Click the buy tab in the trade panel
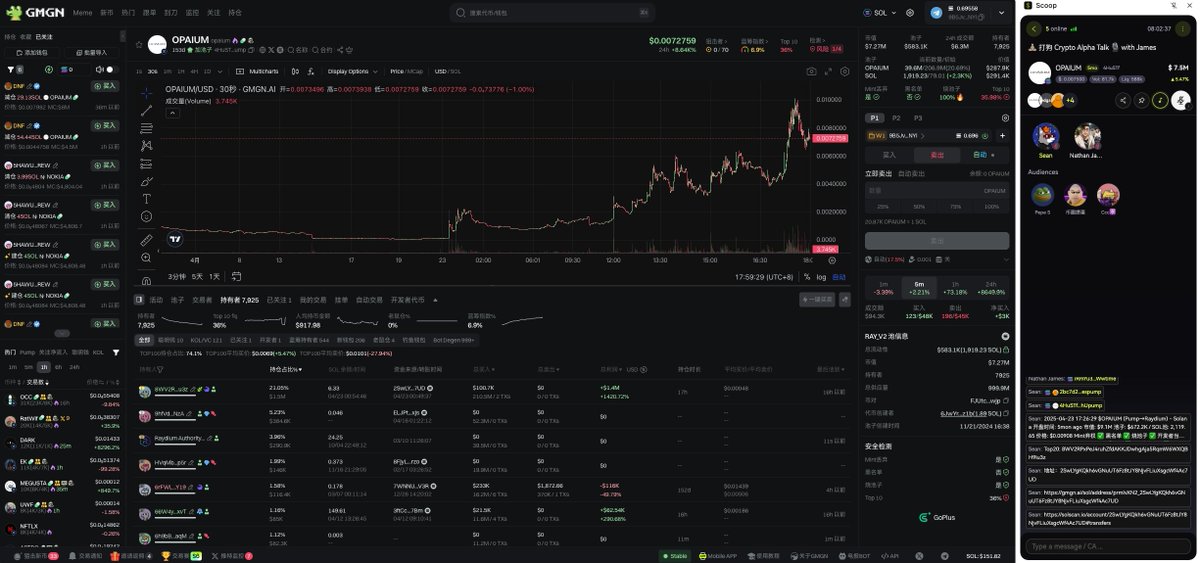Viewport: 1200px width, 563px height. pos(889,155)
